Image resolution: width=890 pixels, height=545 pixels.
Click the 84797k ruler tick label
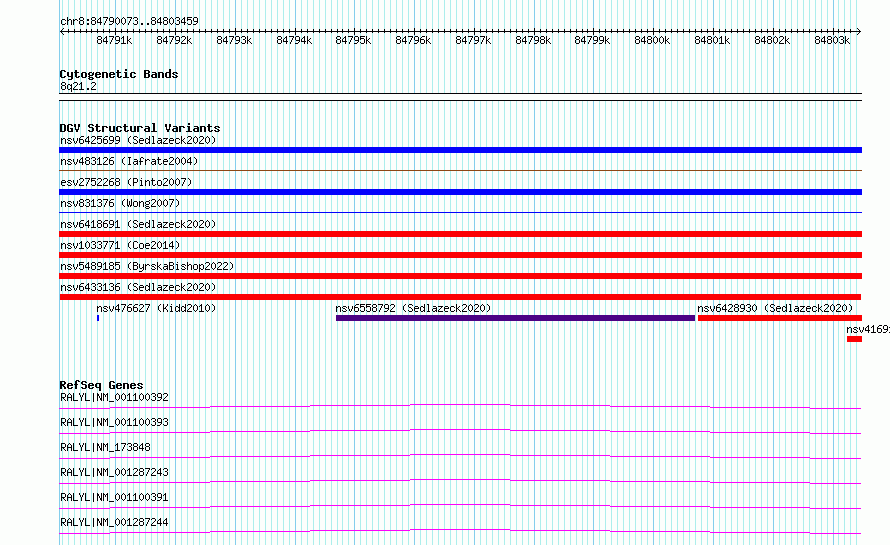pyautogui.click(x=473, y=40)
